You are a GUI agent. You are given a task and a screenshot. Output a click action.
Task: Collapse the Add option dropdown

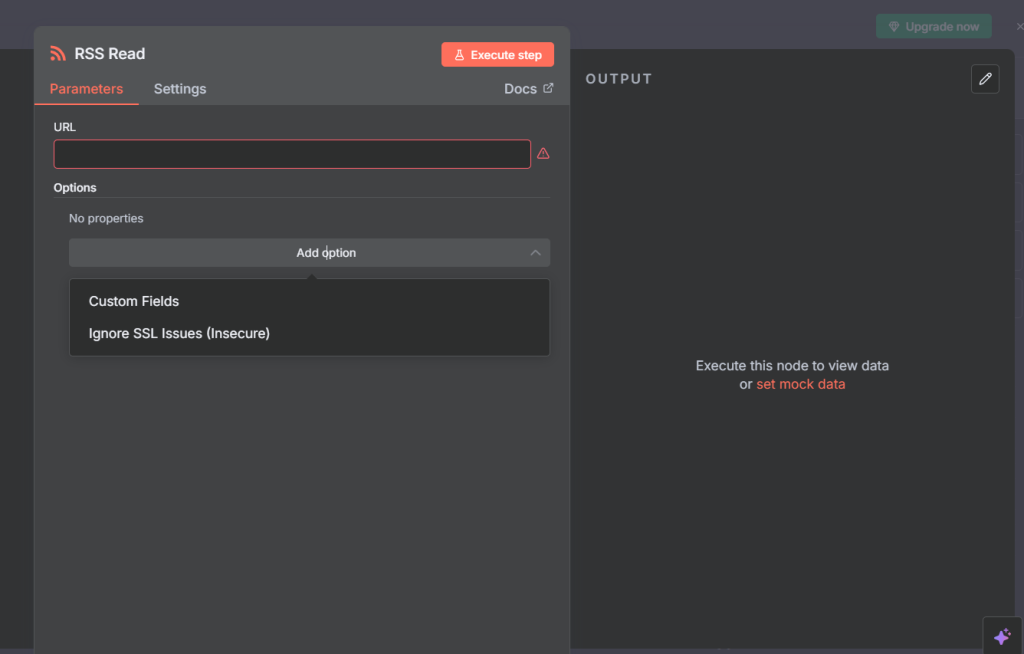(309, 253)
